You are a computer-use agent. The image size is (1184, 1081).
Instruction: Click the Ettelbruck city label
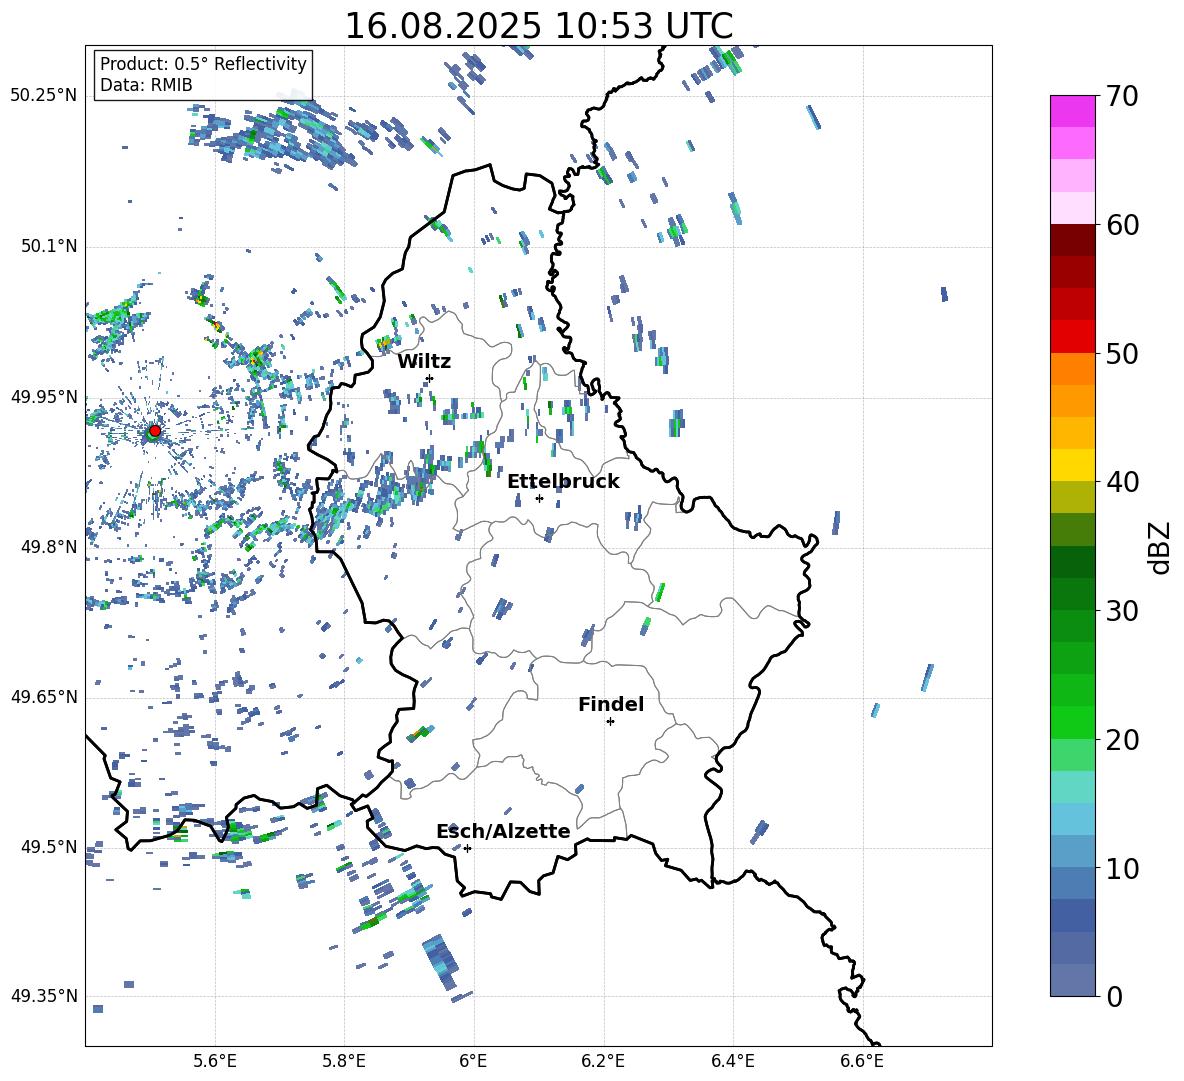[x=563, y=482]
